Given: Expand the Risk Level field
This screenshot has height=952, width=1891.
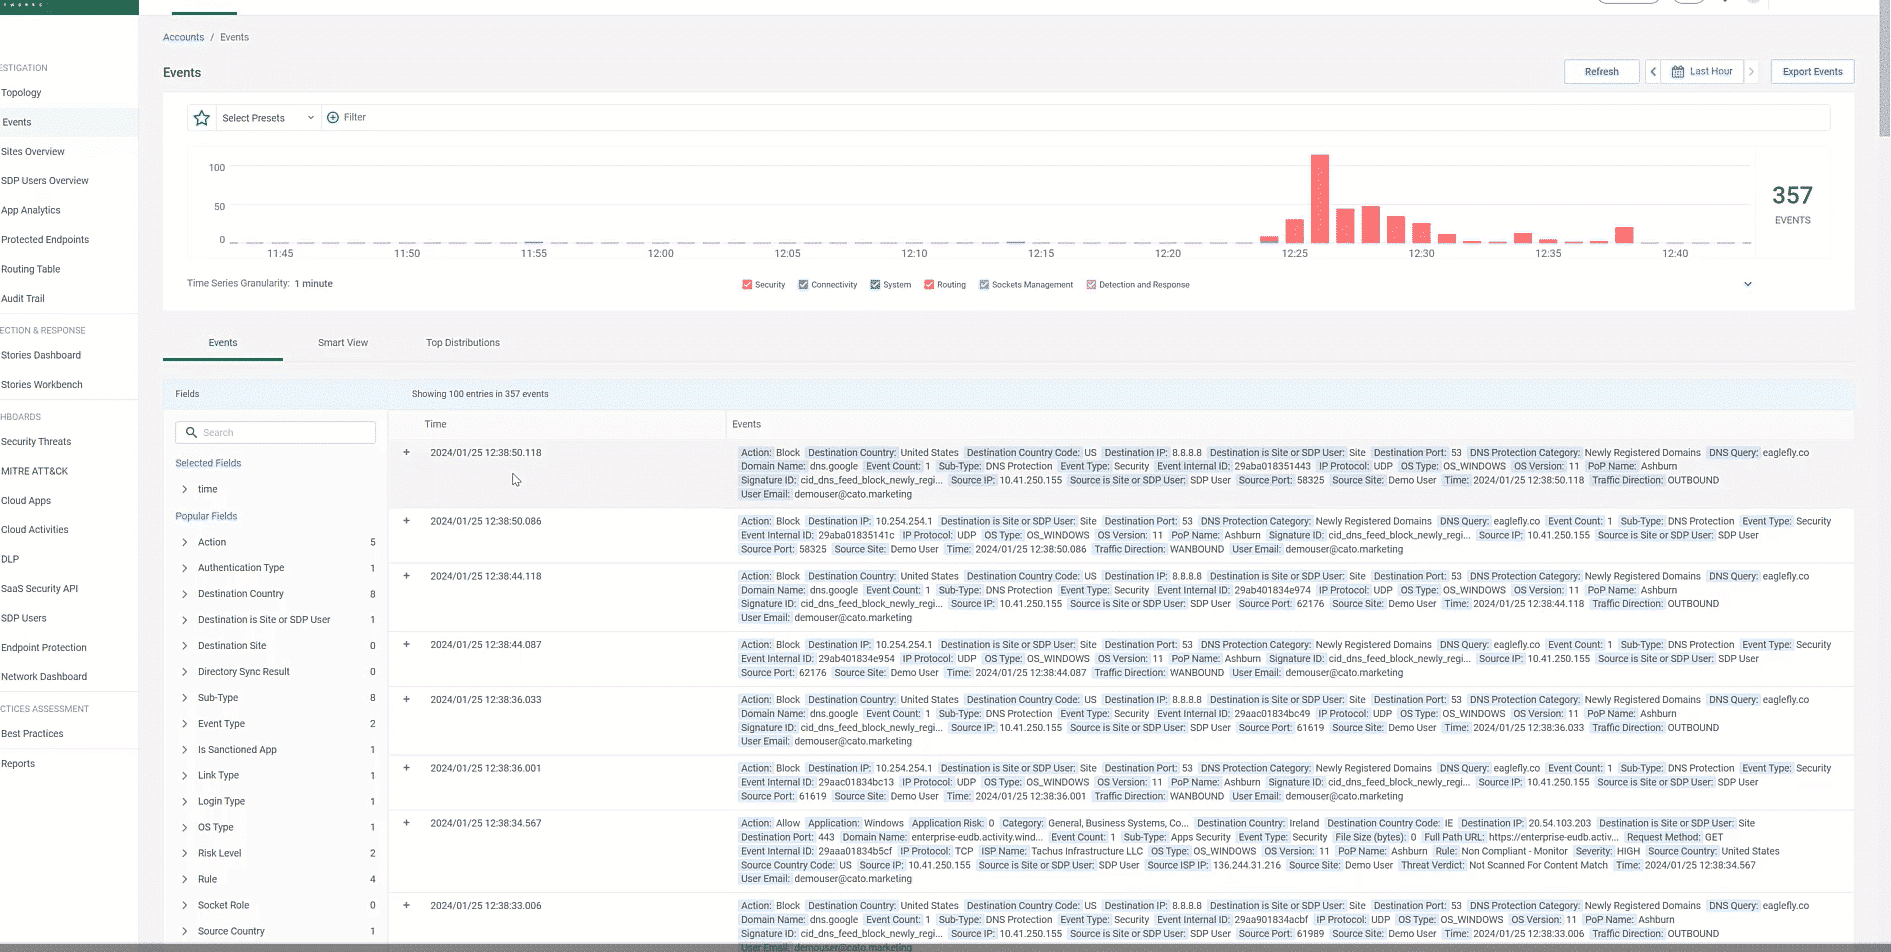Looking at the screenshot, I should [x=185, y=854].
